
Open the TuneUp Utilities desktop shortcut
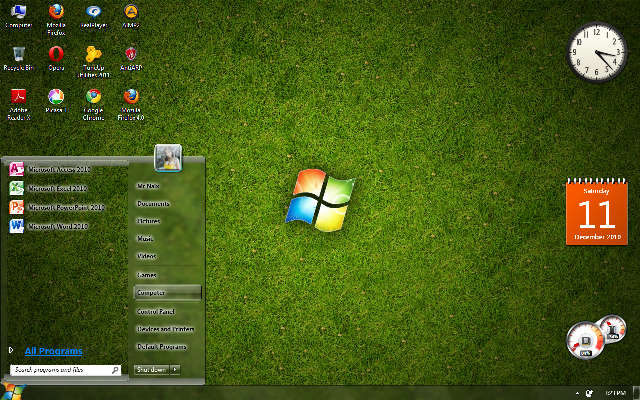pos(93,62)
